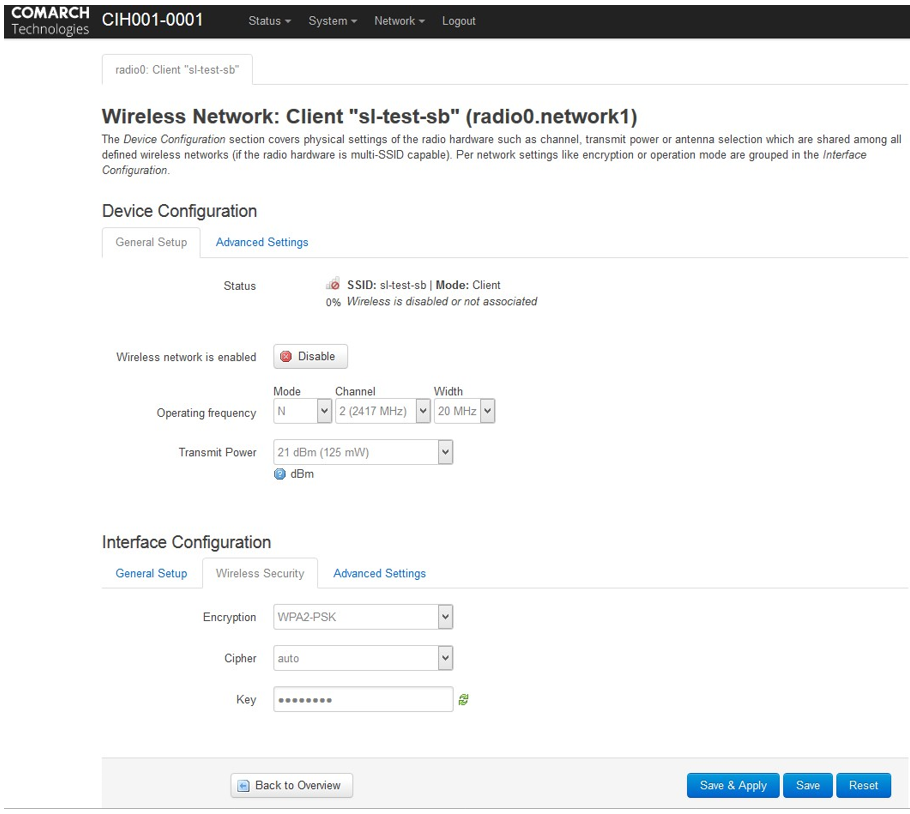Click the "Device Configuration" heading
Image resolution: width=910 pixels, height=814 pixels.
pyautogui.click(x=179, y=211)
